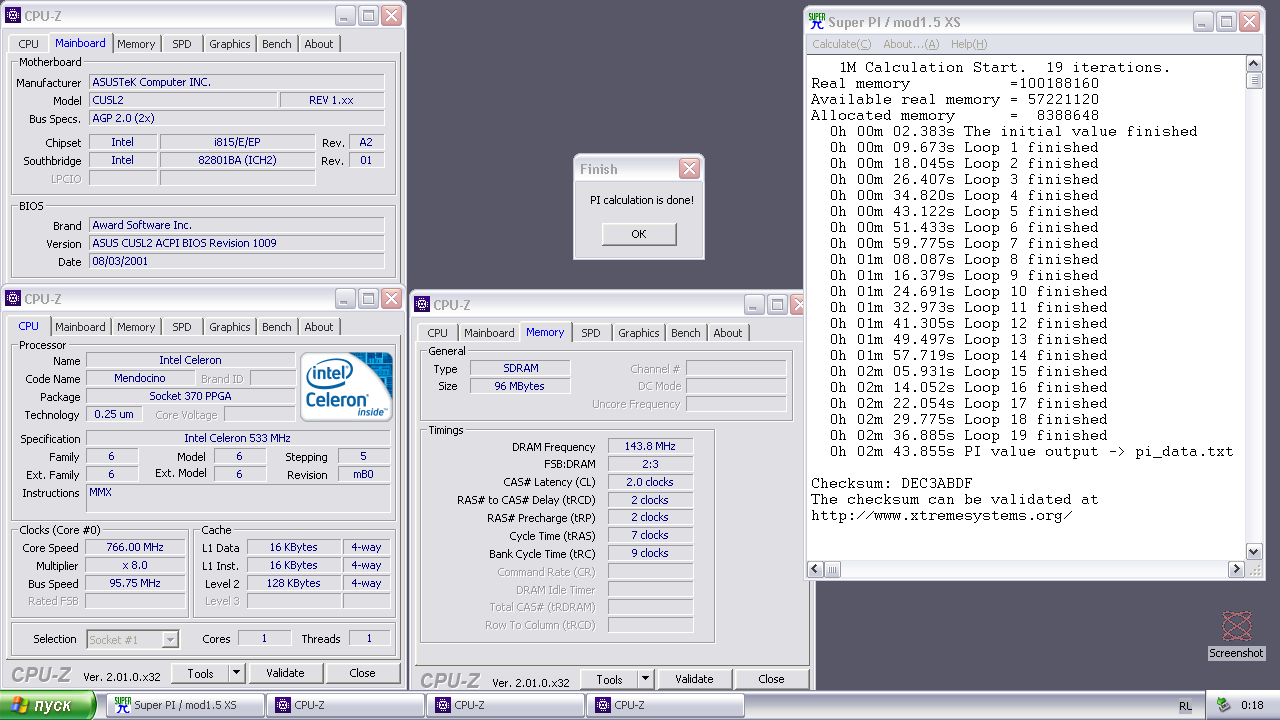The width and height of the screenshot is (1280, 720).
Task: Click the Specification Intel Celeron 533 MHz field
Action: [x=238, y=438]
